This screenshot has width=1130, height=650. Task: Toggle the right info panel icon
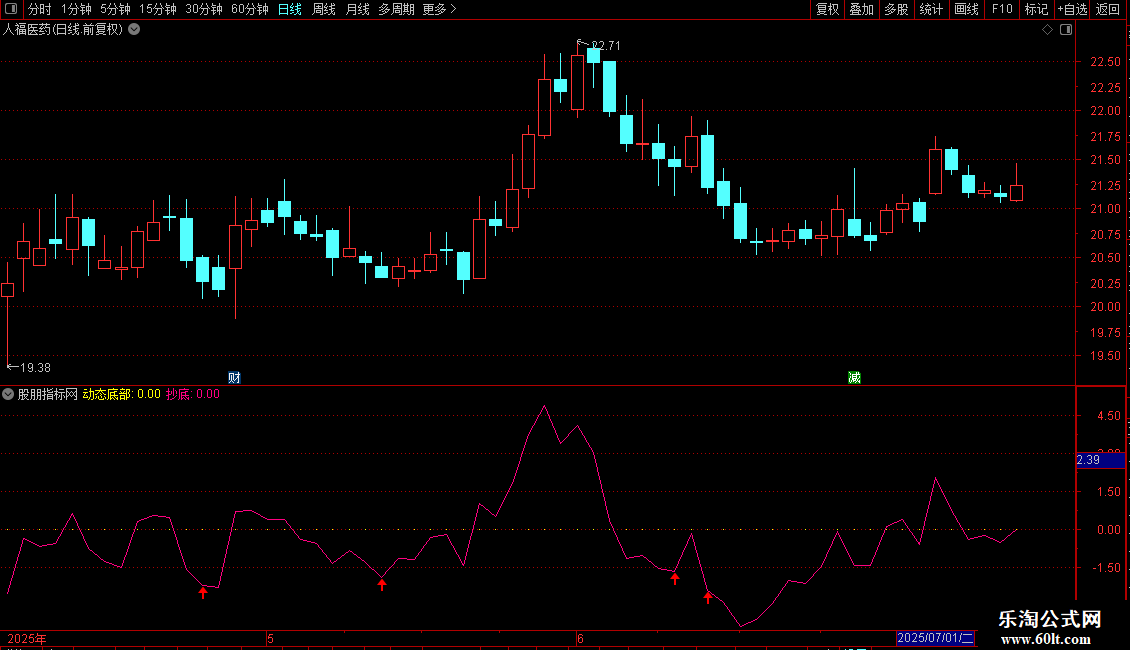click(1066, 30)
